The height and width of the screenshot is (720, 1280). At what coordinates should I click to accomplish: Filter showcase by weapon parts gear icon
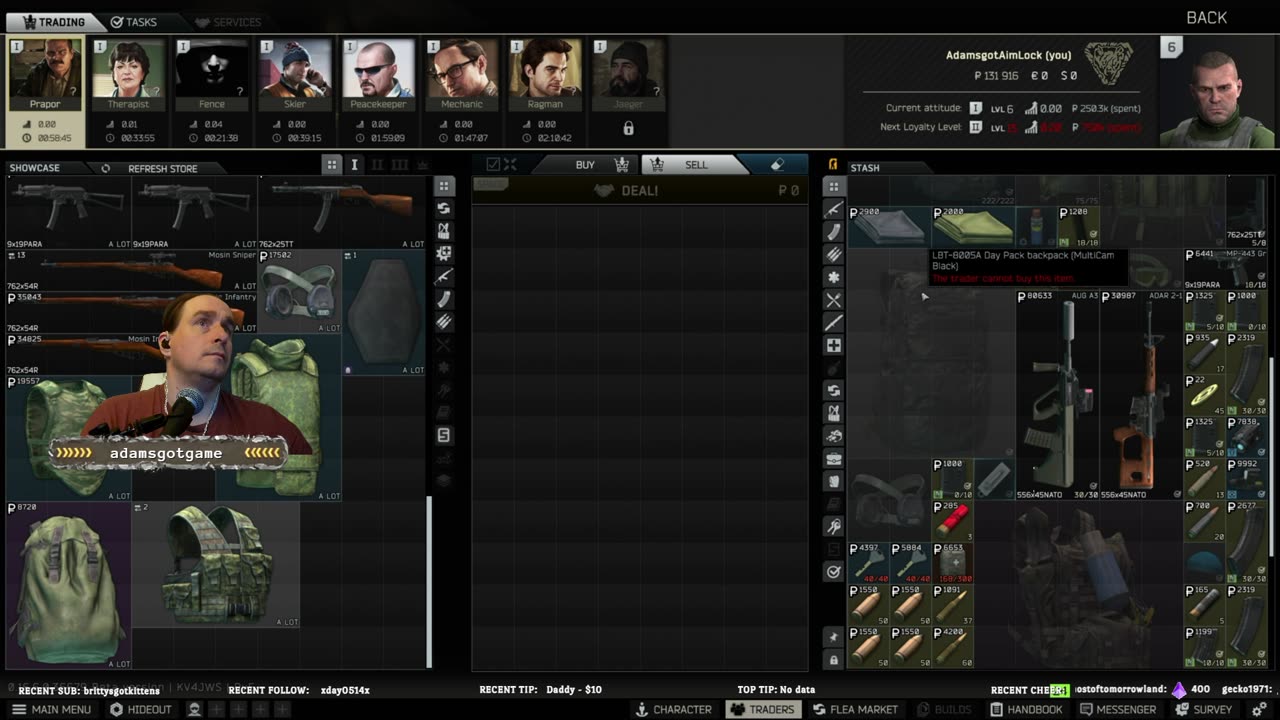coord(444,254)
